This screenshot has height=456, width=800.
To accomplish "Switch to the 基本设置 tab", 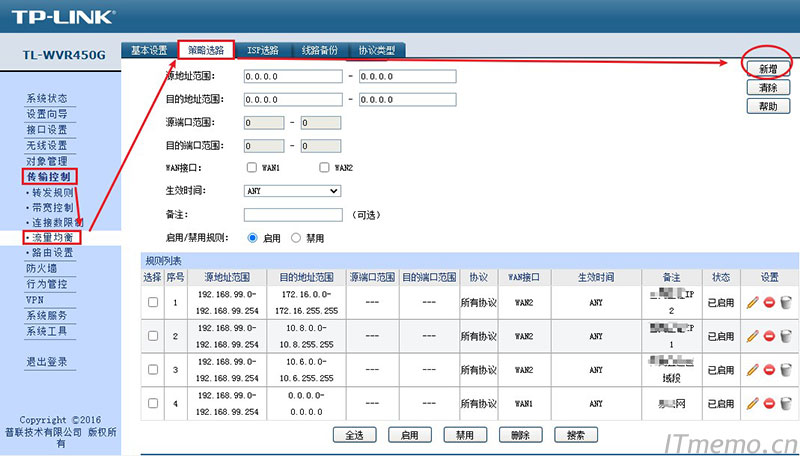I will (x=149, y=50).
